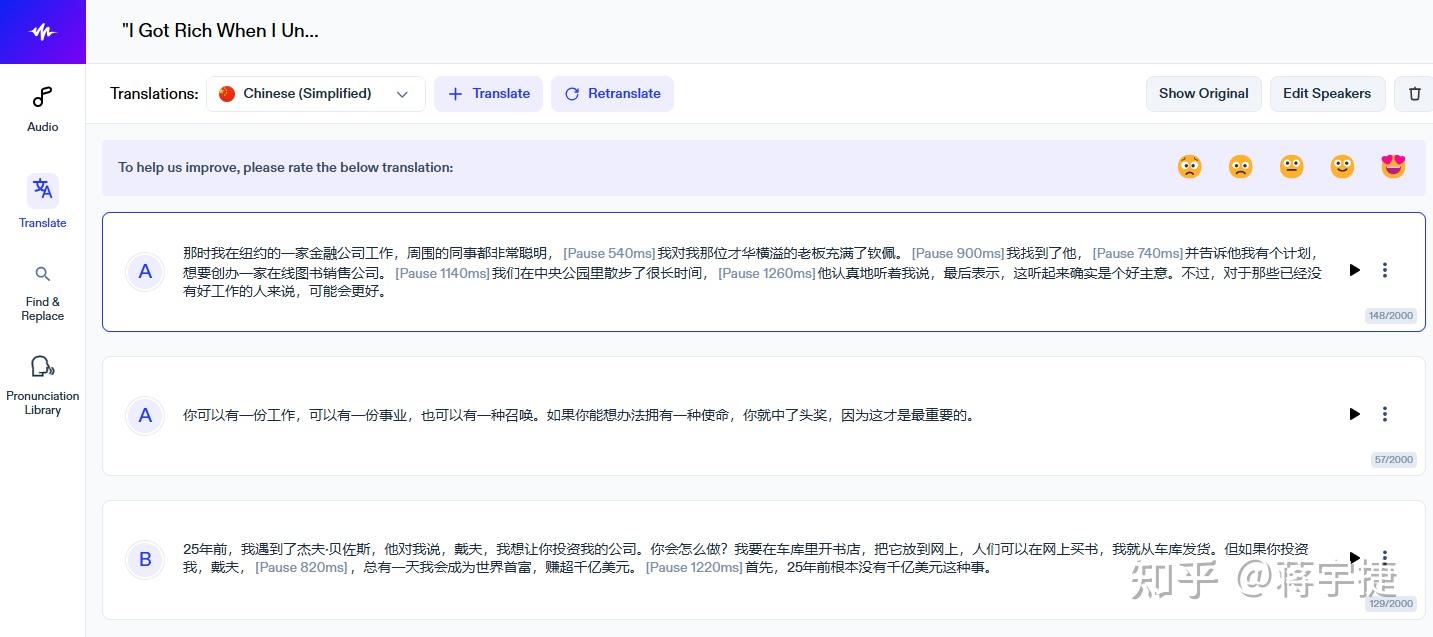The height and width of the screenshot is (637, 1433).
Task: Open the Translate panel from the sidebar
Action: pos(42,200)
